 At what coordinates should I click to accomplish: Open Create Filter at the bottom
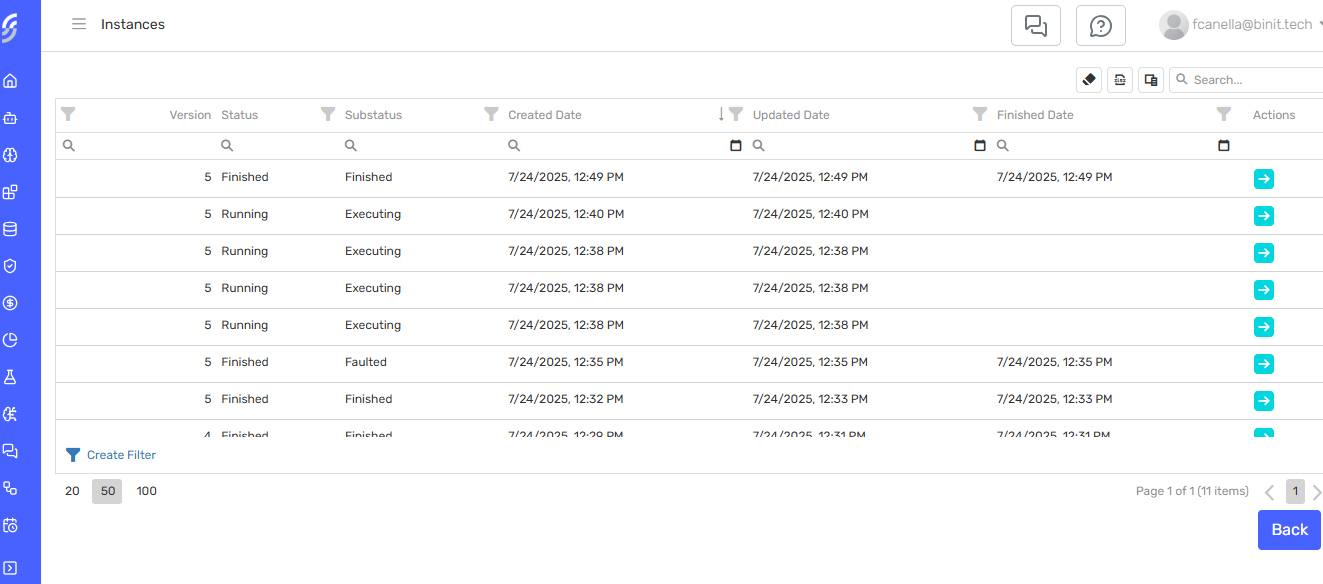[x=111, y=455]
